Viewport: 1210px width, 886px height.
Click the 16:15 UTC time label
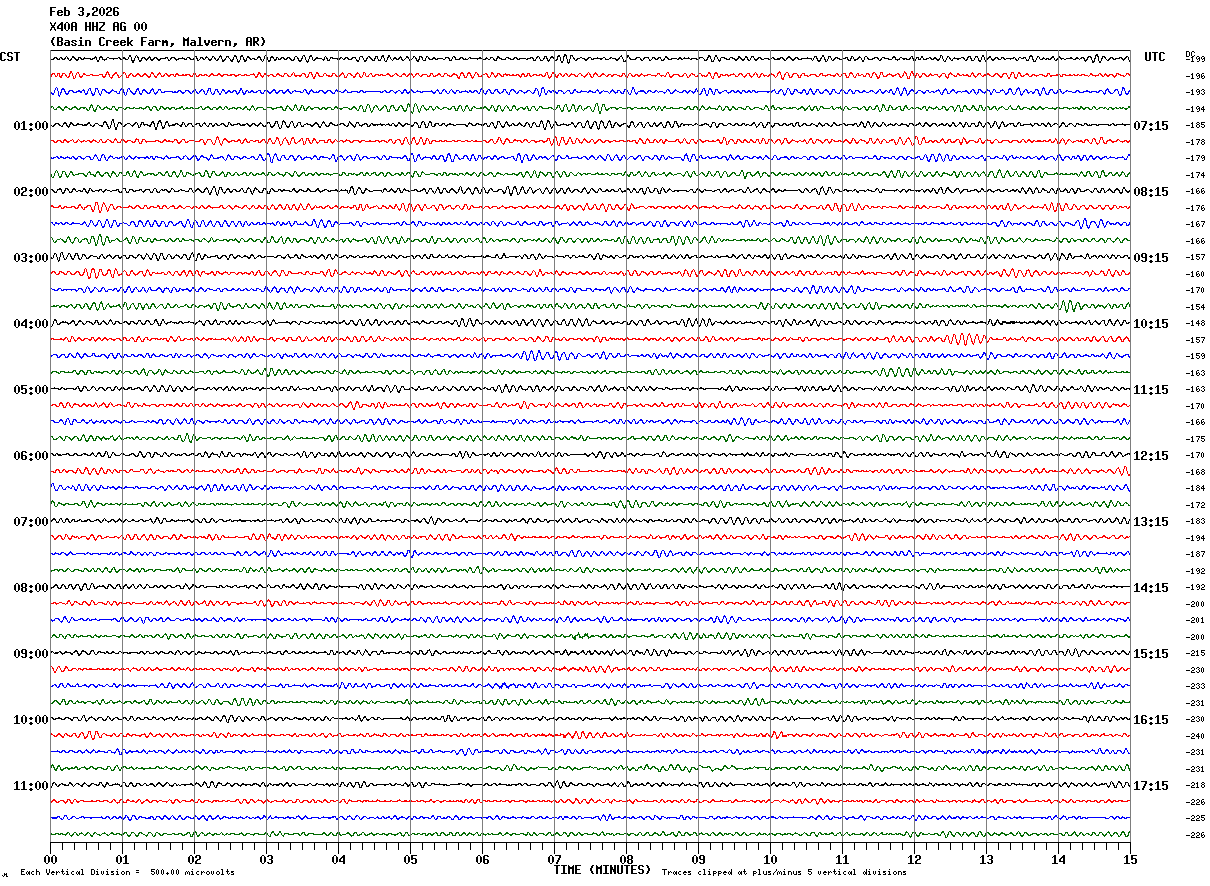pyautogui.click(x=1151, y=720)
